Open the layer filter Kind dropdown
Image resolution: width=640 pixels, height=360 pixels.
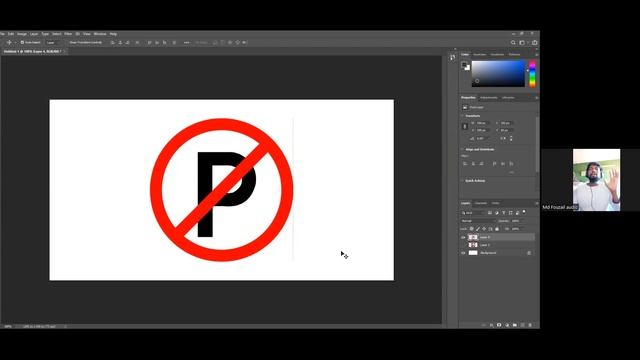click(472, 213)
